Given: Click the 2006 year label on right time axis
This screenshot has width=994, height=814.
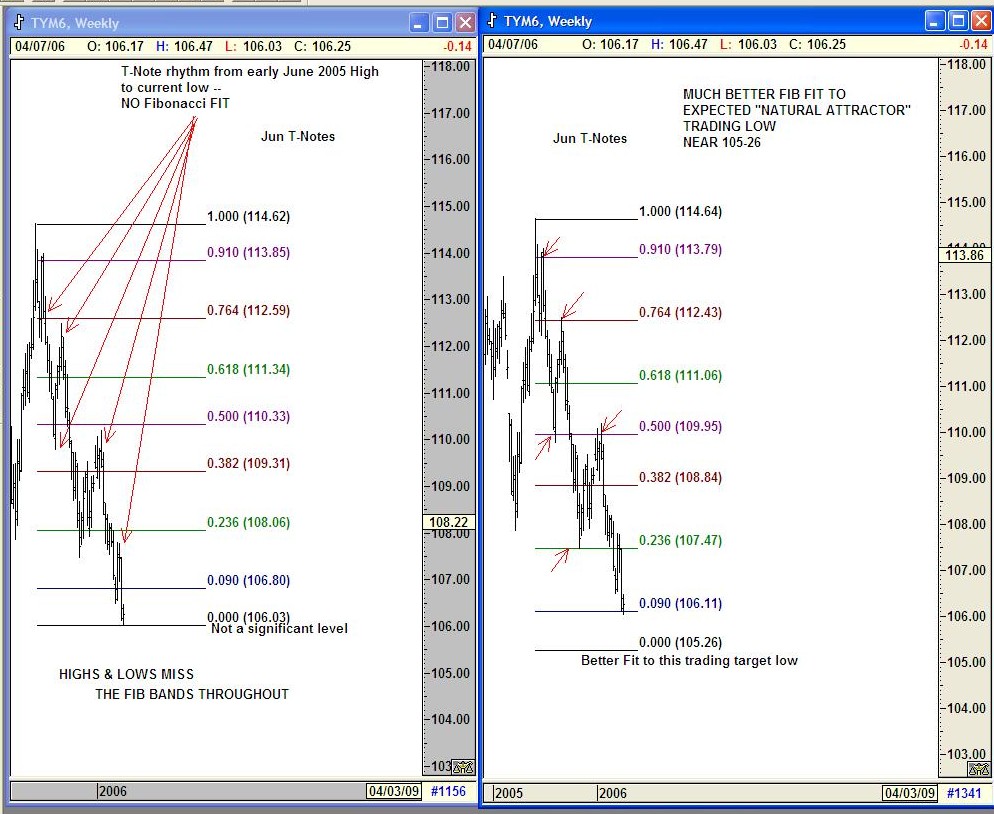Looking at the screenshot, I should tap(612, 793).
